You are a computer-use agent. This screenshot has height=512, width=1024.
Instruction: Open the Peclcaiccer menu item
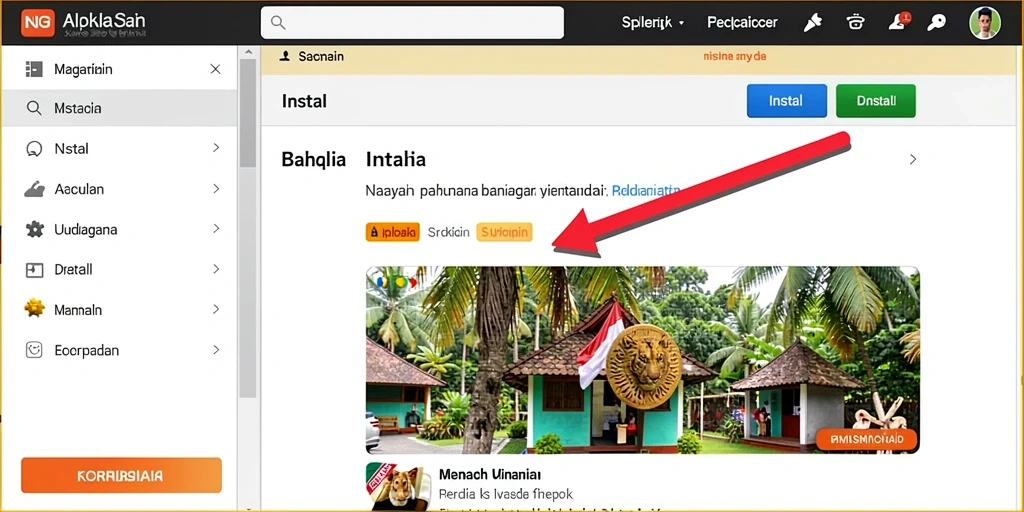(x=742, y=23)
